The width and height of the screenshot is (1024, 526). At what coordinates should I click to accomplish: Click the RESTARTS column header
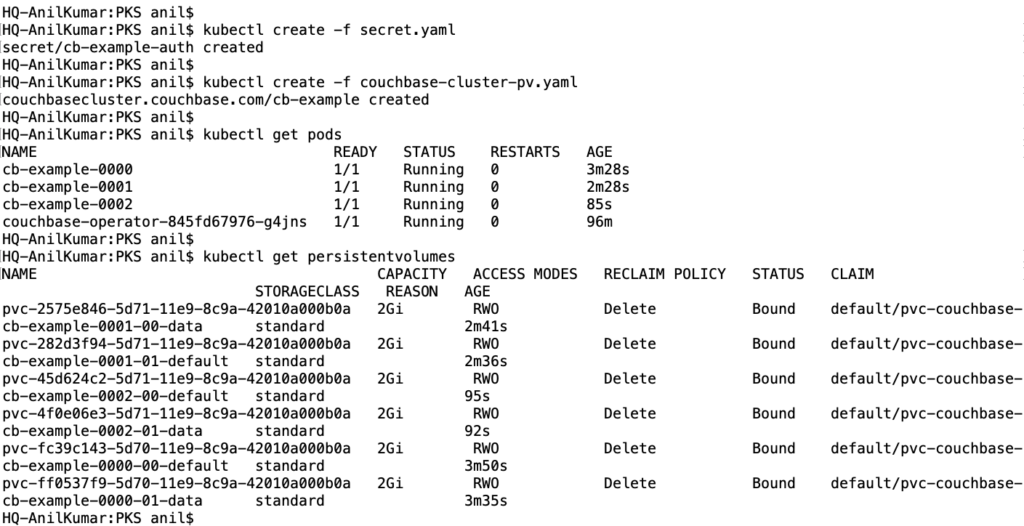click(525, 152)
